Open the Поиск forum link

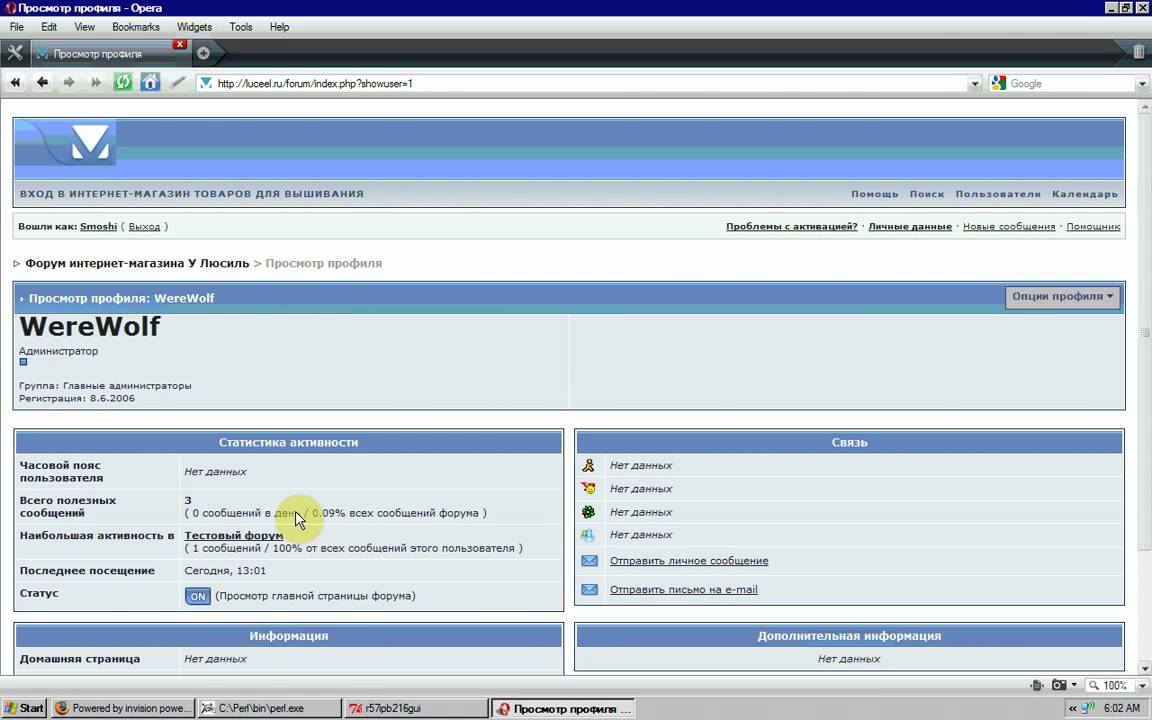tap(926, 194)
